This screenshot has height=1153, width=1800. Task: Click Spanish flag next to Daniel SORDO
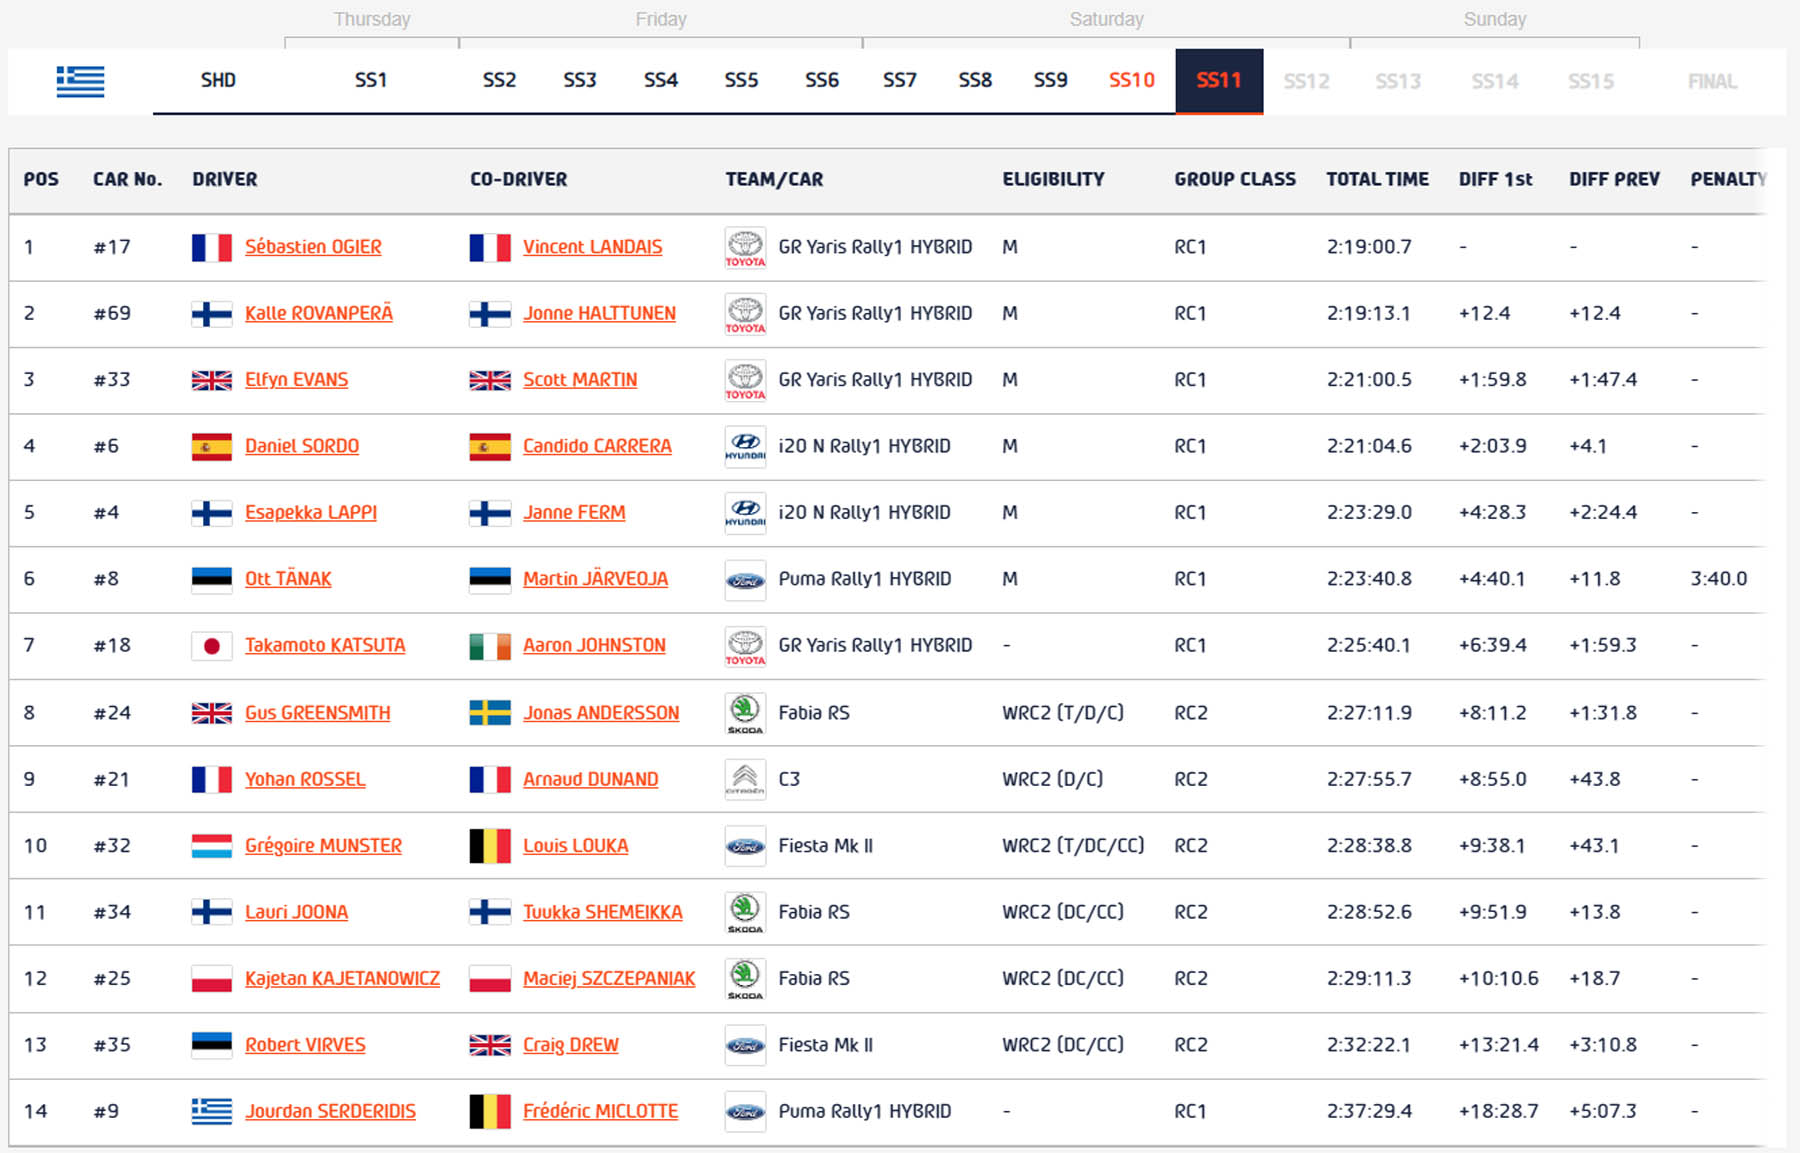(211, 446)
